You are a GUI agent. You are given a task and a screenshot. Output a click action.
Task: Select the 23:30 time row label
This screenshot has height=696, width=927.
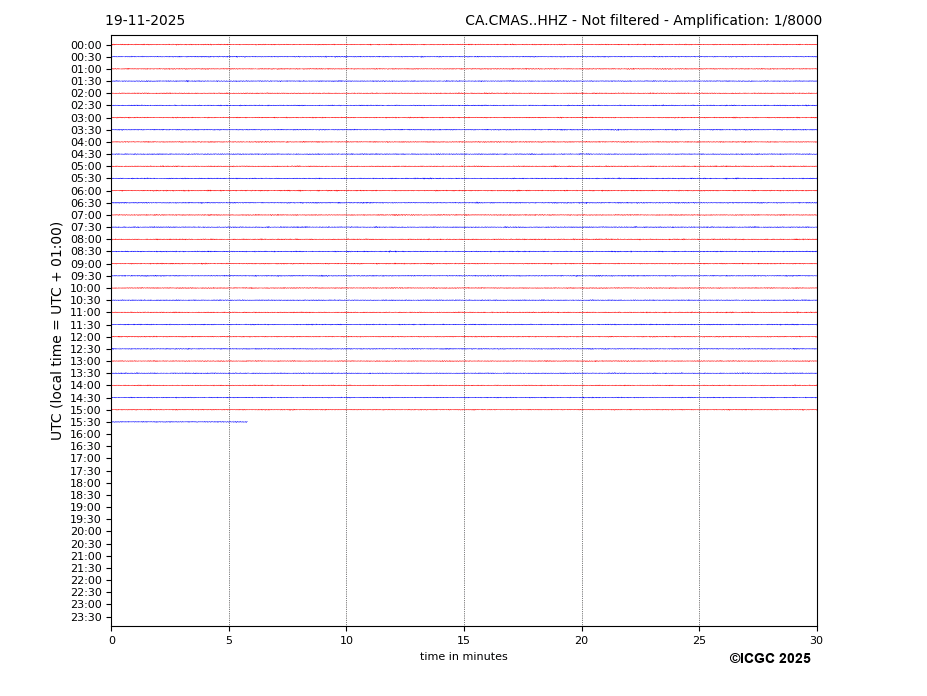(86, 617)
